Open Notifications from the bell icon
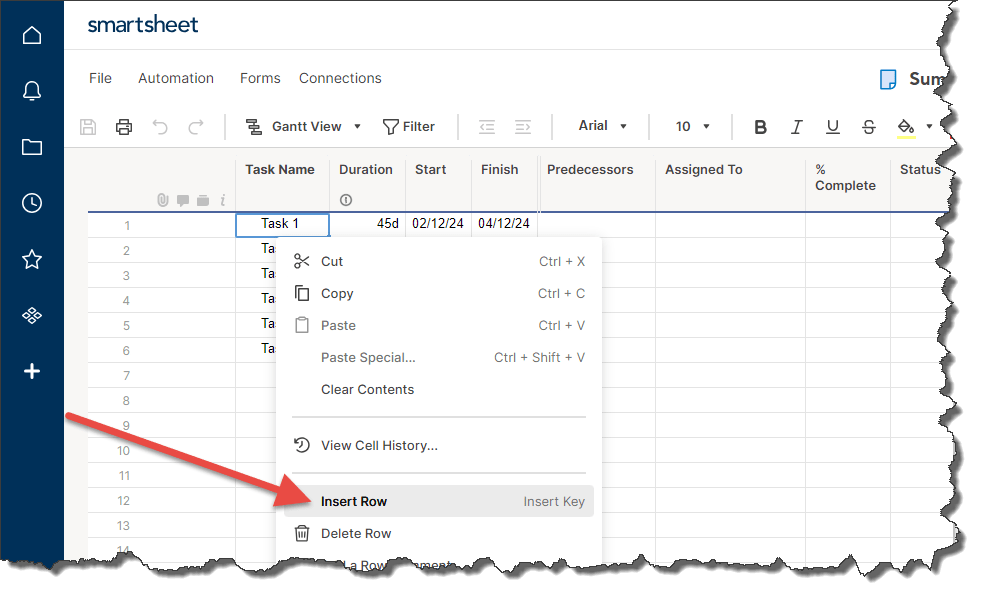The image size is (981, 598). tap(31, 90)
